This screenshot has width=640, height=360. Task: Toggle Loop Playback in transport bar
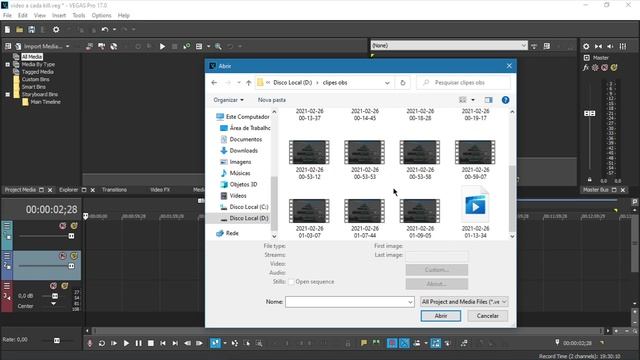coord(102,344)
